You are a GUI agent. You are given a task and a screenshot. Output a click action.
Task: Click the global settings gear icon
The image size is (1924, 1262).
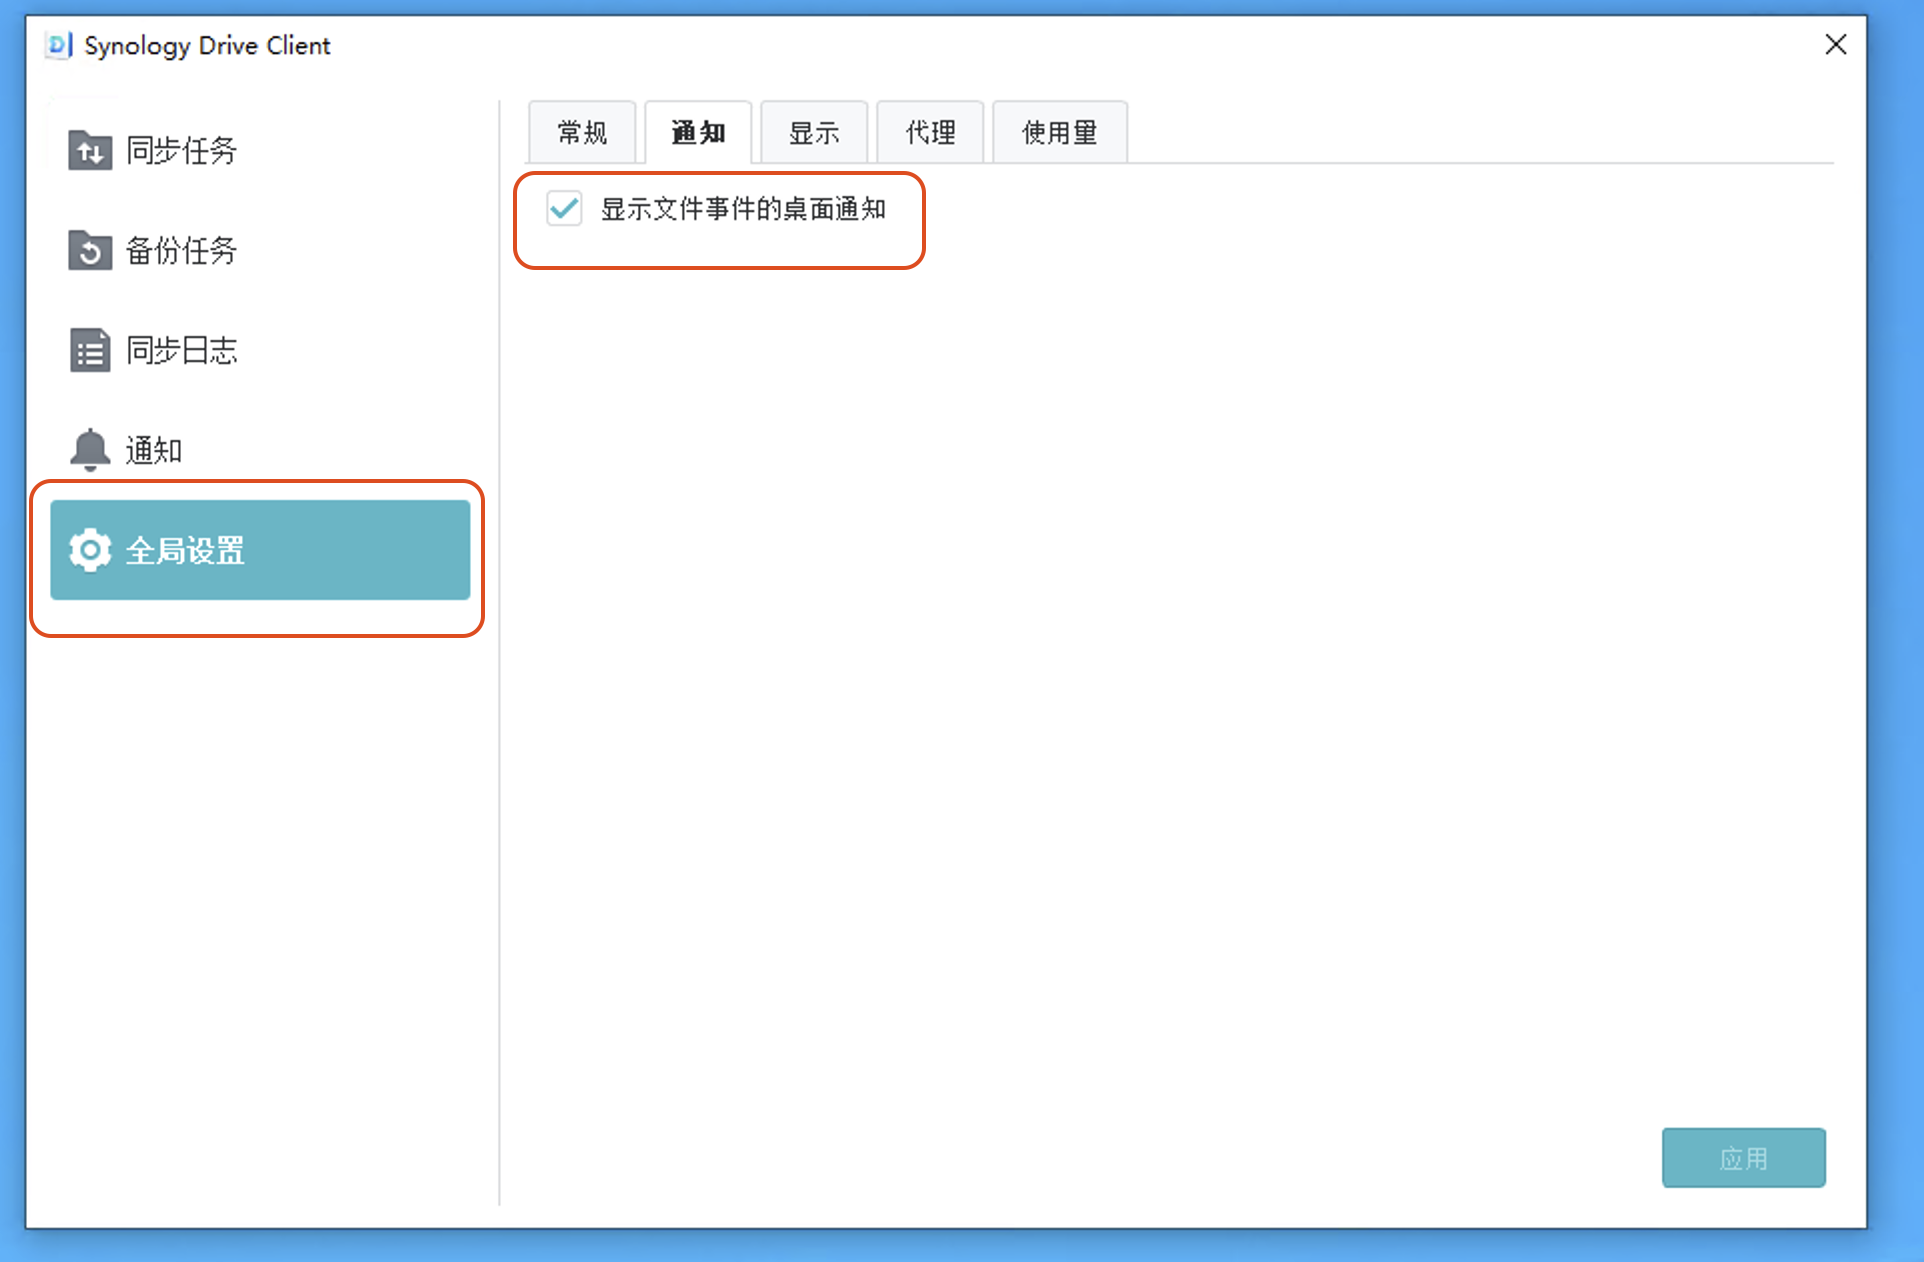(x=90, y=550)
